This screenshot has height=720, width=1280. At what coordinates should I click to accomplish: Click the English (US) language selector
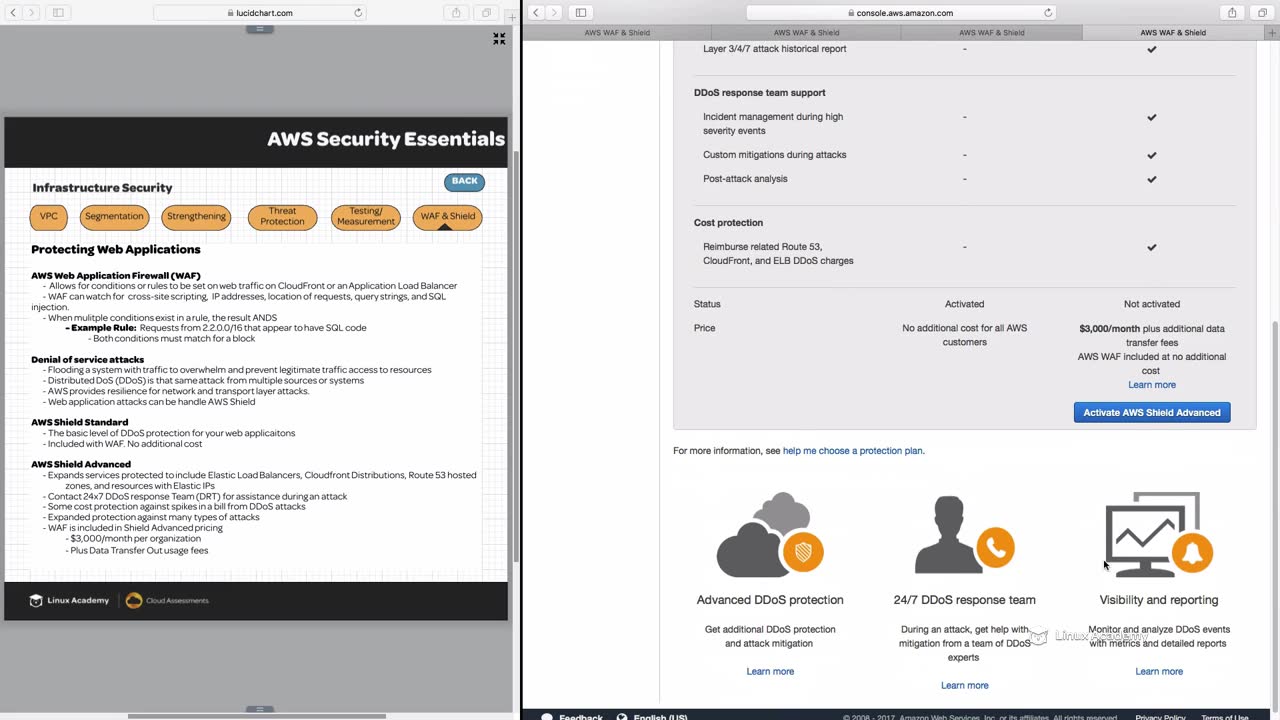652,717
